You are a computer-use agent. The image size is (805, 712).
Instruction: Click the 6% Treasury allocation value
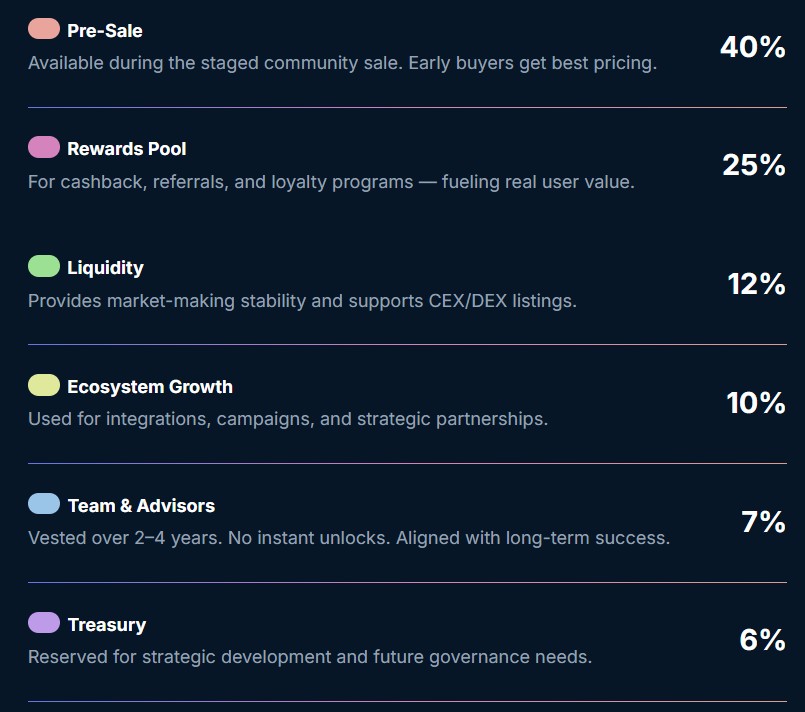click(762, 640)
